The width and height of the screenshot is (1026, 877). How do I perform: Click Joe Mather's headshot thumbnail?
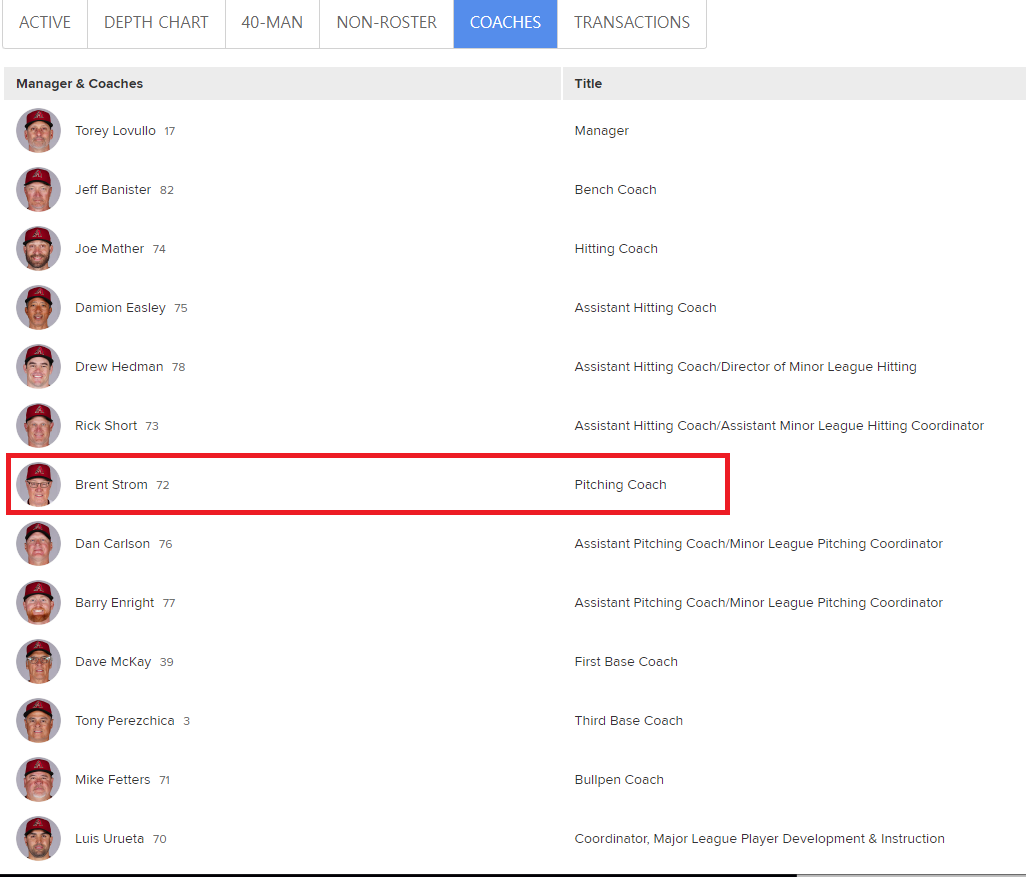pyautogui.click(x=38, y=249)
